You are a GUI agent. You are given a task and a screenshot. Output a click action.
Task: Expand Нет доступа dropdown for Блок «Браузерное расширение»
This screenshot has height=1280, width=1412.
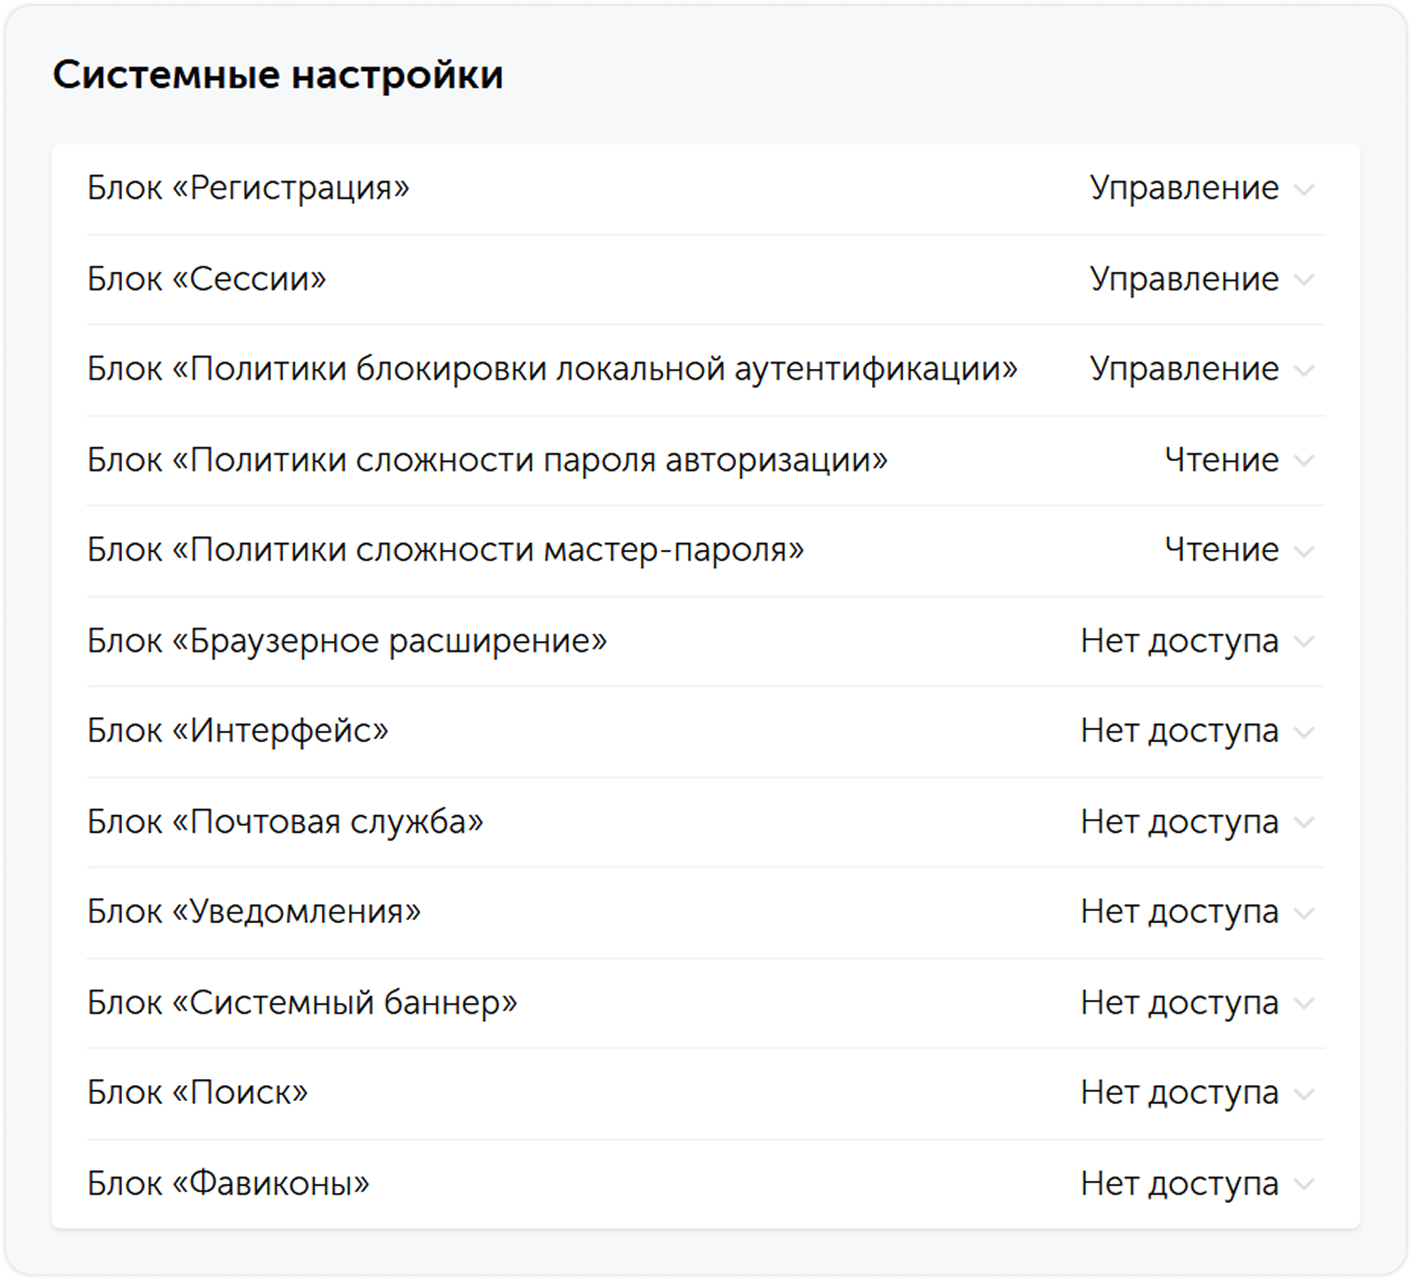1304,640
